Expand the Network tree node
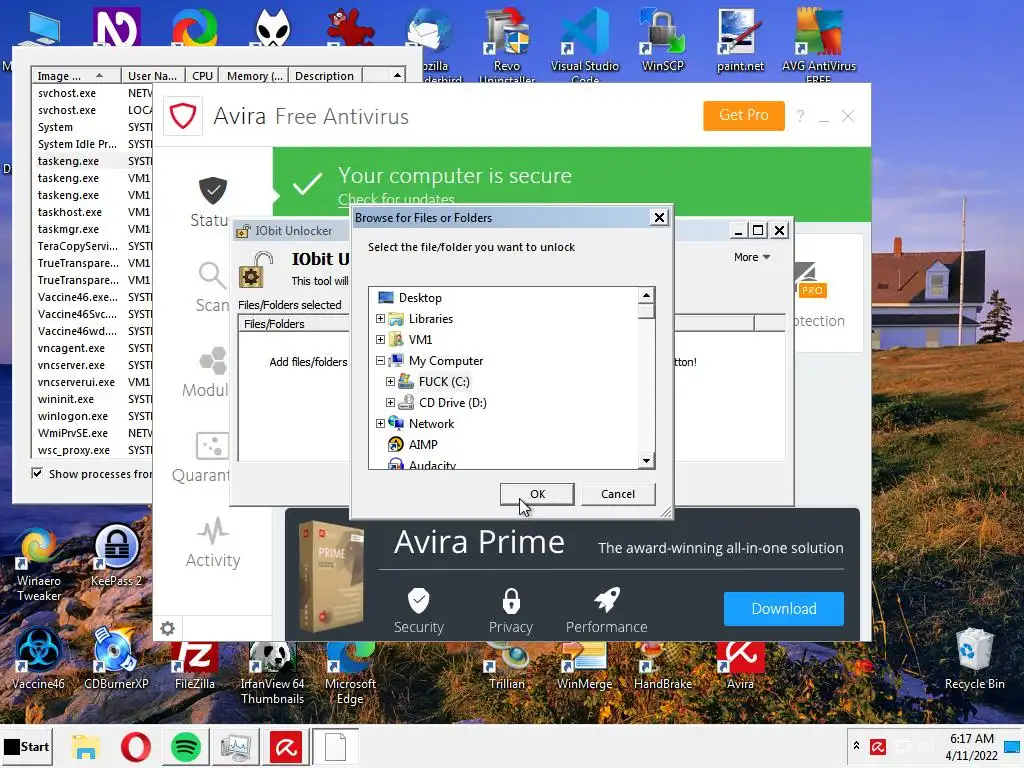This screenshot has width=1024, height=768. 380,423
